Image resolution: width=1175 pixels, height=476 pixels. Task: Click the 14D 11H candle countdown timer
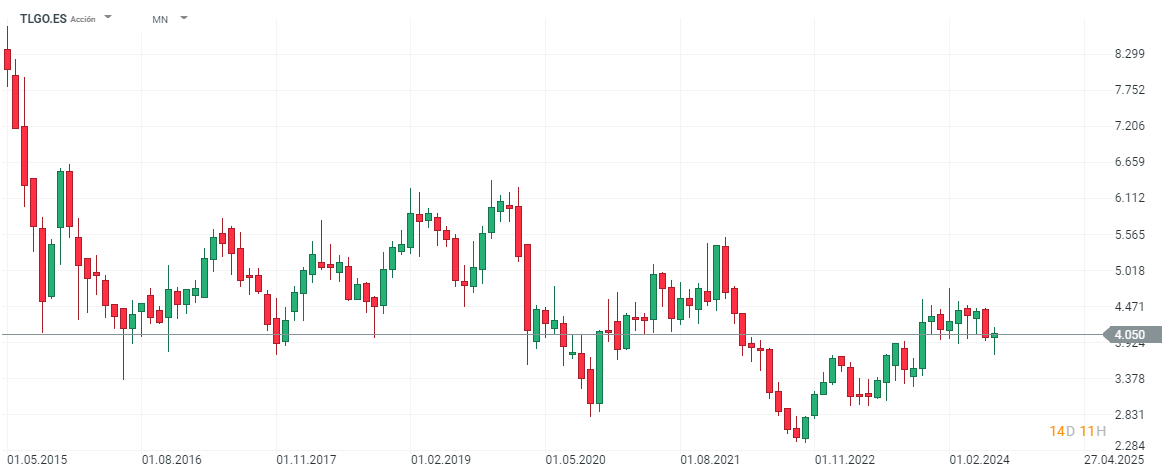(x=1077, y=431)
